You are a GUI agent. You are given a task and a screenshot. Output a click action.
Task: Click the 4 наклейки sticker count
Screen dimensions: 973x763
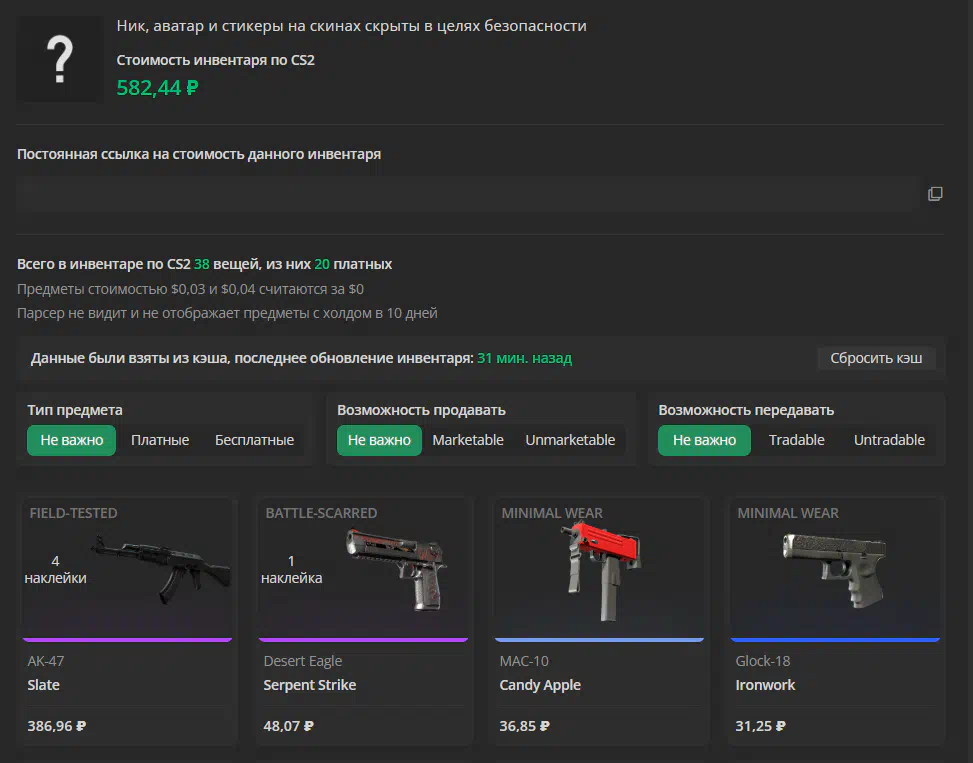55,569
